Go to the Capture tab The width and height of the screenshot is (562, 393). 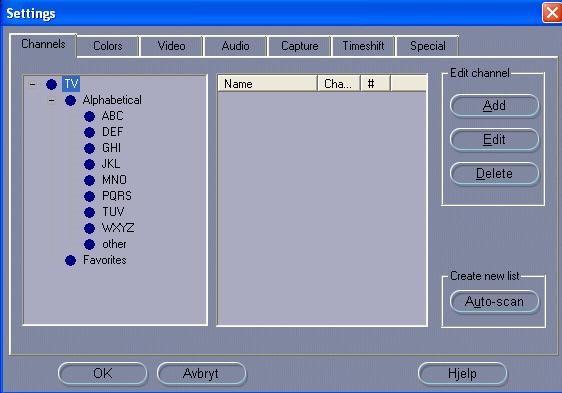pyautogui.click(x=300, y=46)
